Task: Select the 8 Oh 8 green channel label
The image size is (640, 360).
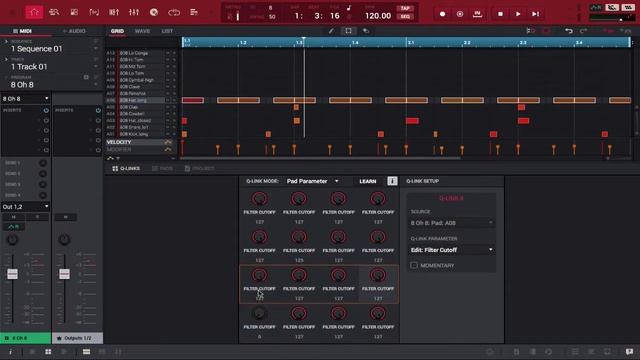Action: [x=25, y=338]
